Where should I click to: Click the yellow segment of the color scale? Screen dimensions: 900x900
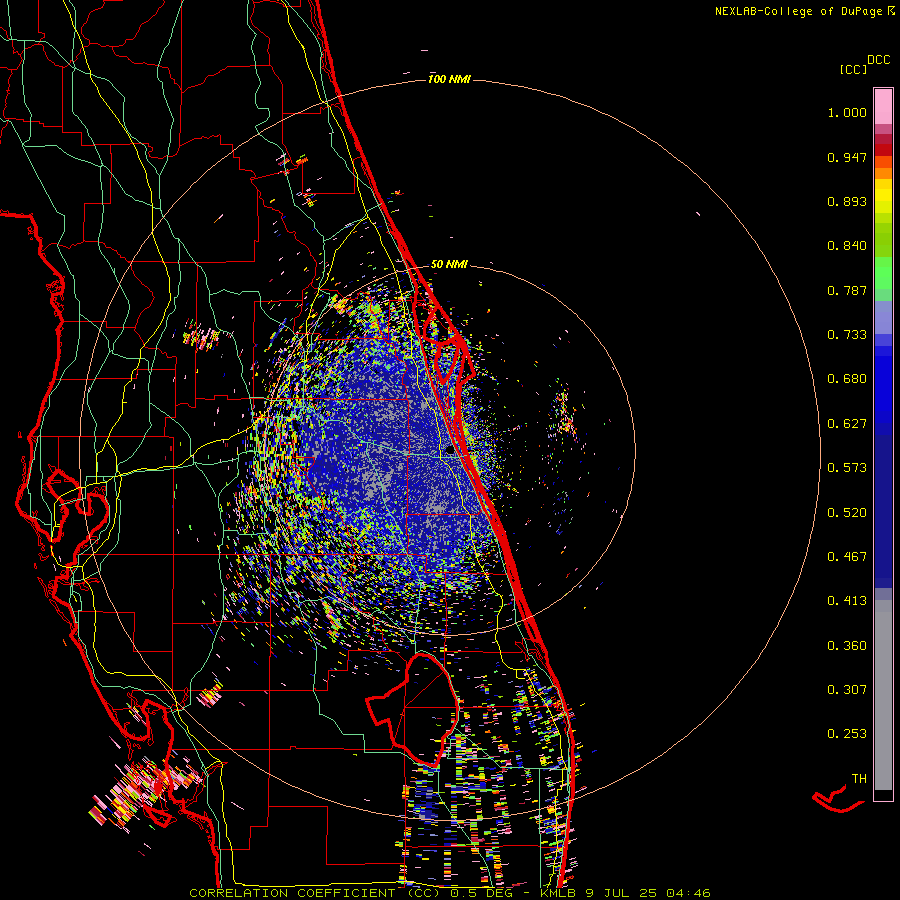point(883,196)
